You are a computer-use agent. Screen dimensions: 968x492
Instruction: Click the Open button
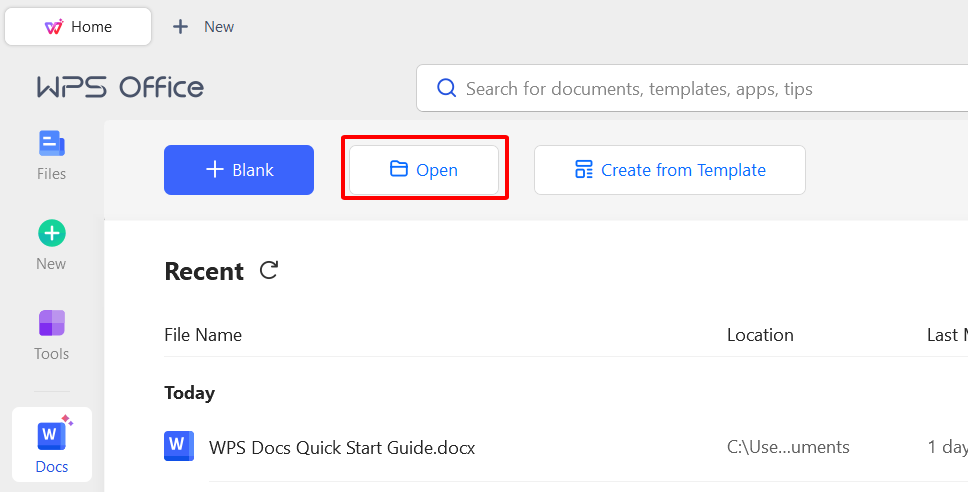coord(424,170)
